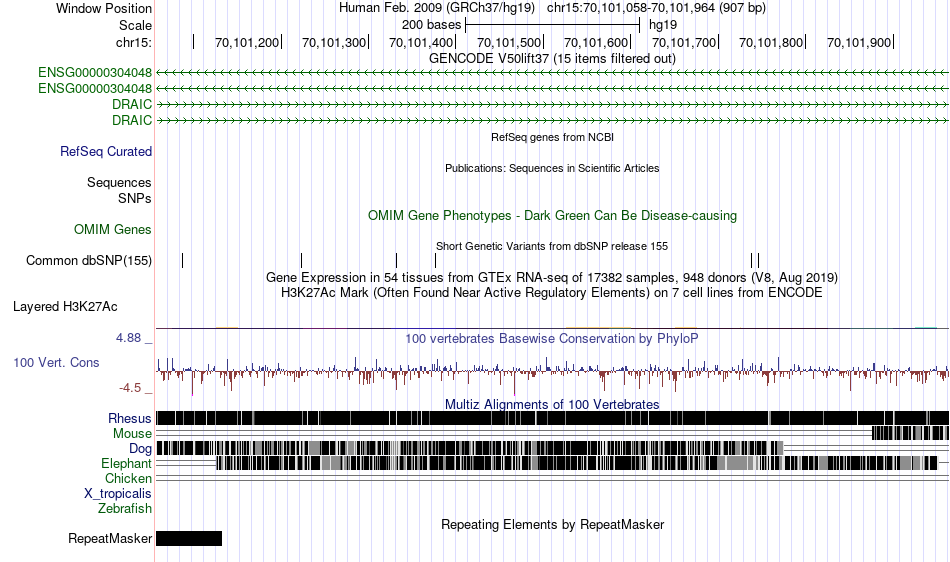Screen dimensions: 950x562
Task: Click the 70,101,700 ruler position
Action: point(684,42)
